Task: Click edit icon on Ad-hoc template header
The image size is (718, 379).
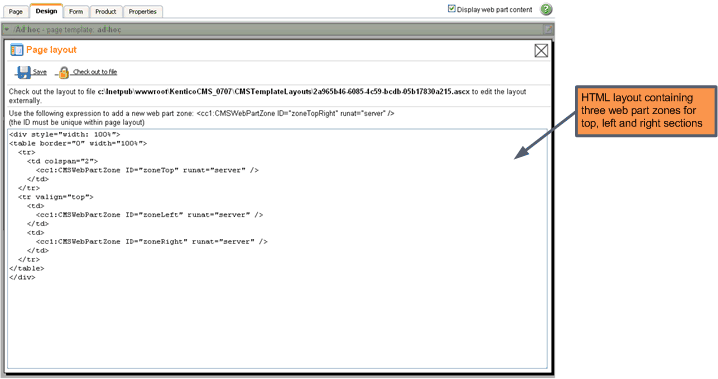Action: click(x=548, y=30)
